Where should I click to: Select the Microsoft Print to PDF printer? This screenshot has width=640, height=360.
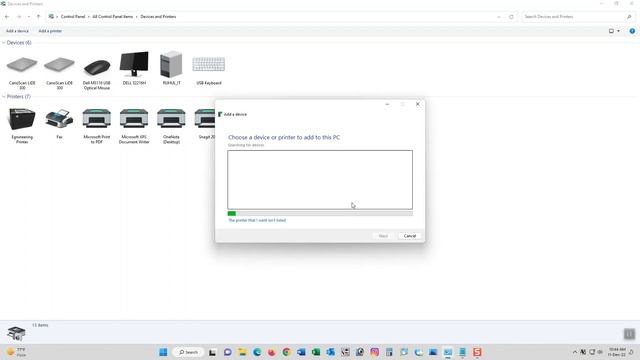pyautogui.click(x=97, y=126)
